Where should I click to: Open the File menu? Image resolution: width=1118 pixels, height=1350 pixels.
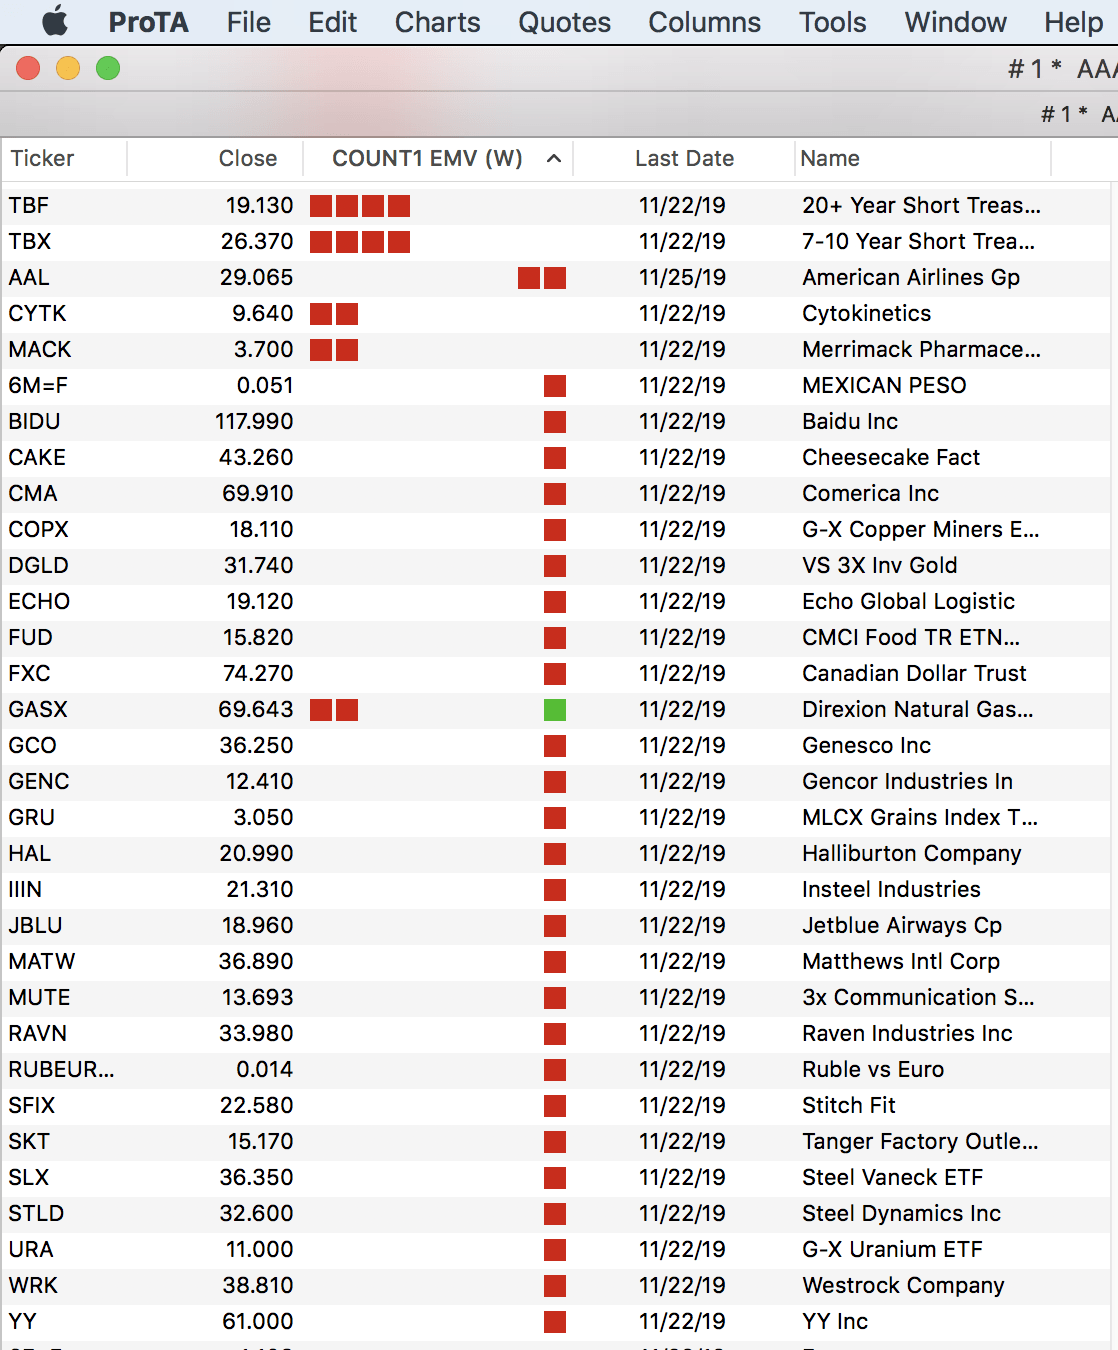coord(248,22)
